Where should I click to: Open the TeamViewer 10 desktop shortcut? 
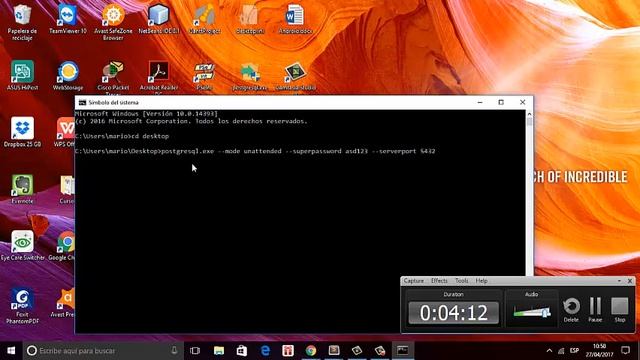68,19
